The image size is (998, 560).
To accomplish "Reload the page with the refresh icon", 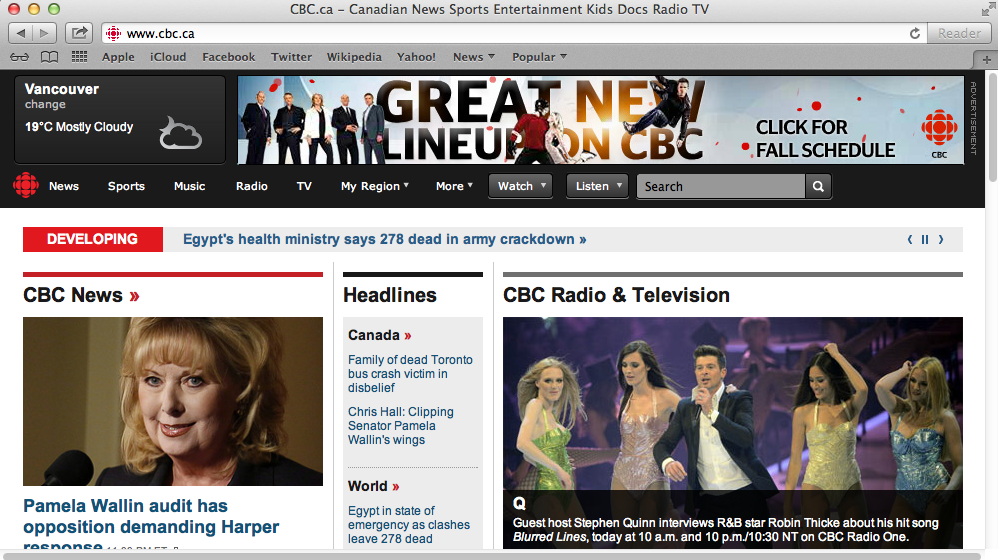I will point(915,34).
